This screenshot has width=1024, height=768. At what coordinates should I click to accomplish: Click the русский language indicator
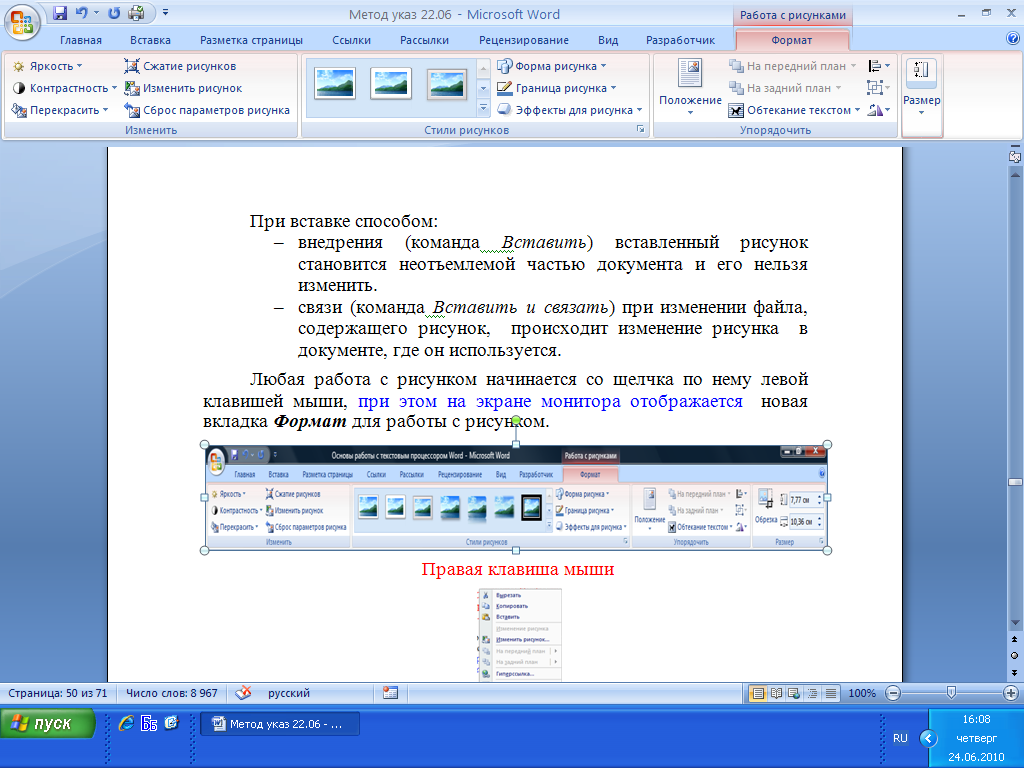click(x=289, y=694)
